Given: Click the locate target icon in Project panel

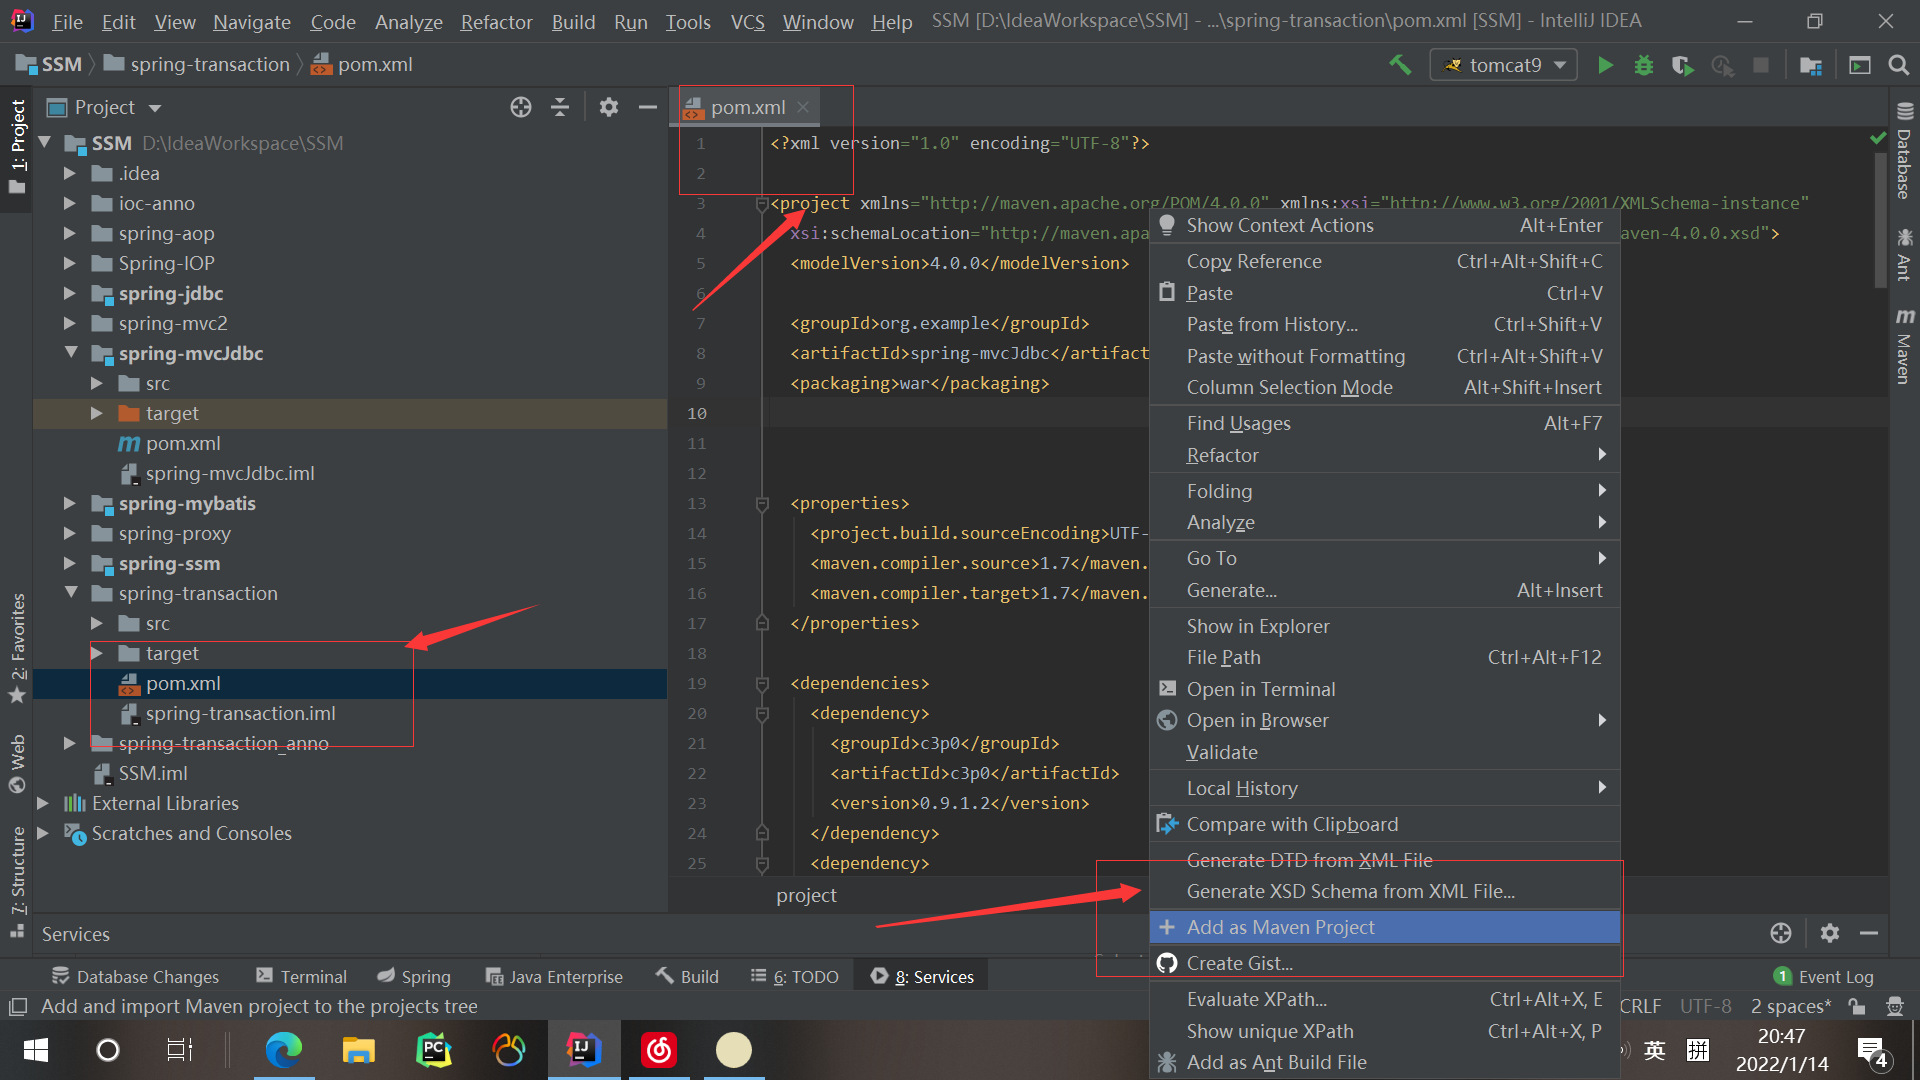Looking at the screenshot, I should (520, 107).
